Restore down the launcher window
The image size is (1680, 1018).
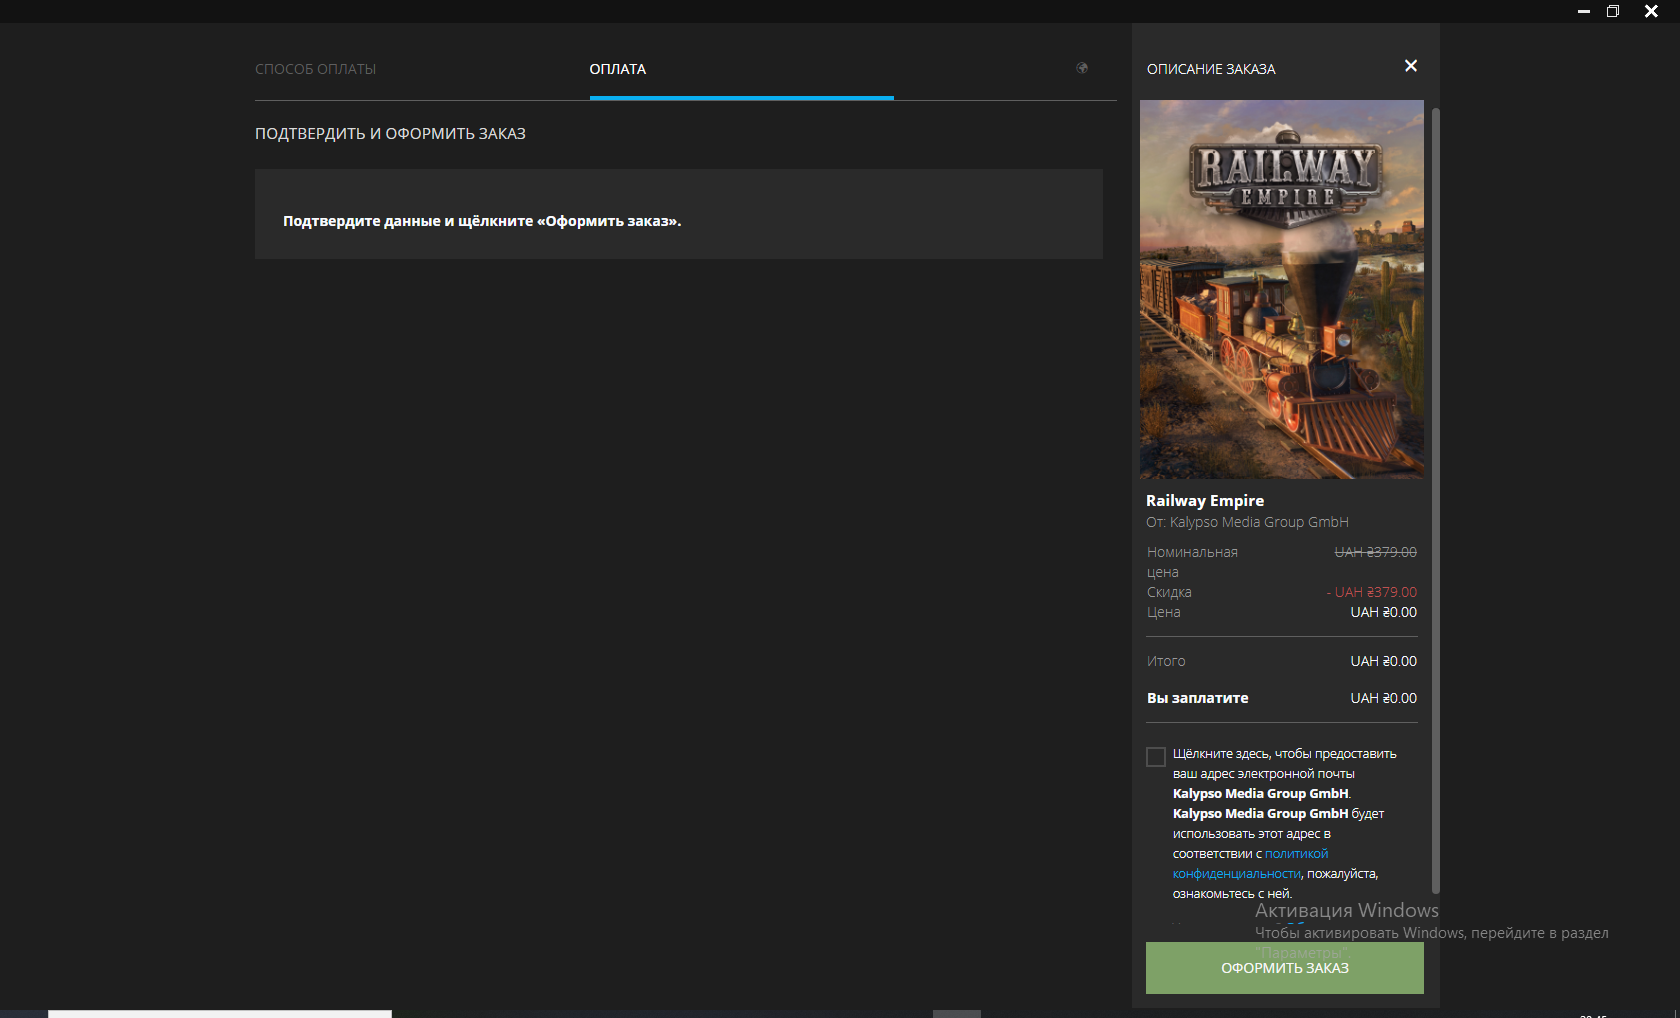click(x=1613, y=11)
